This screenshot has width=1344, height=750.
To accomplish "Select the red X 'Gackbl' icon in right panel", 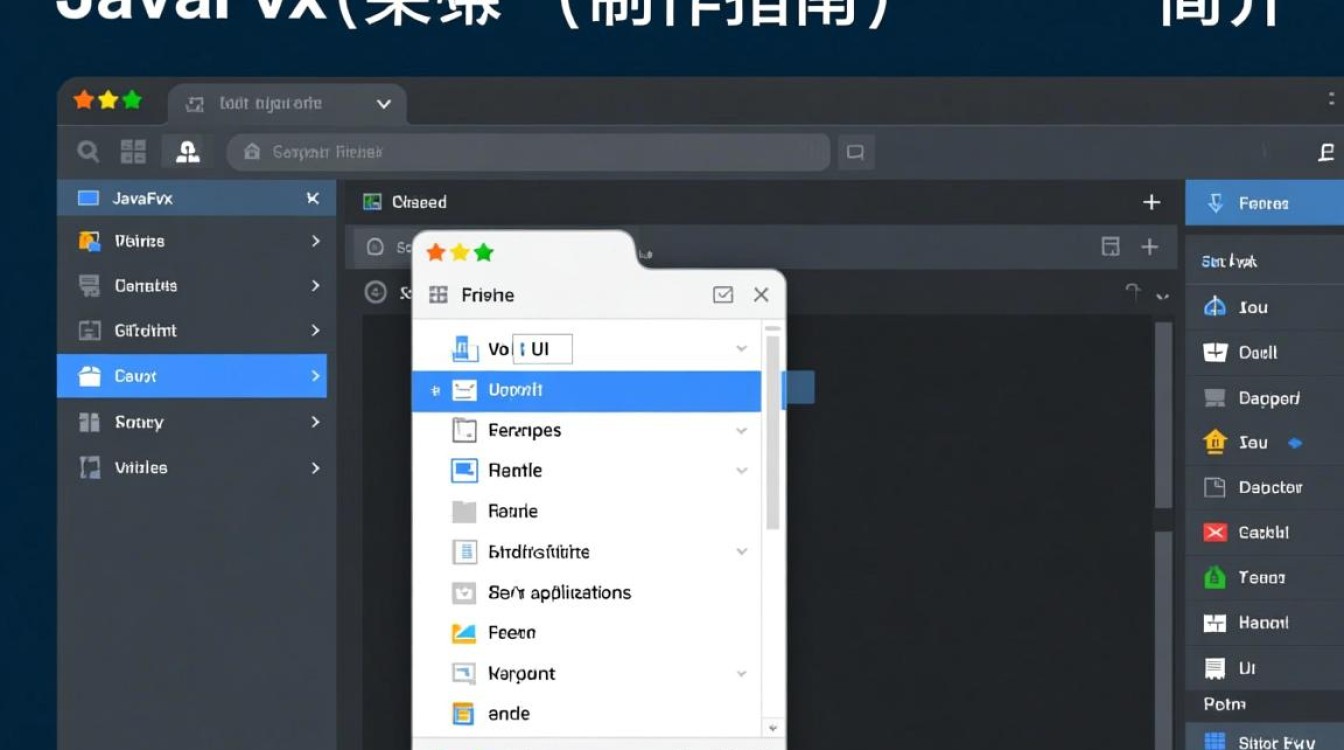I will pos(1215,532).
